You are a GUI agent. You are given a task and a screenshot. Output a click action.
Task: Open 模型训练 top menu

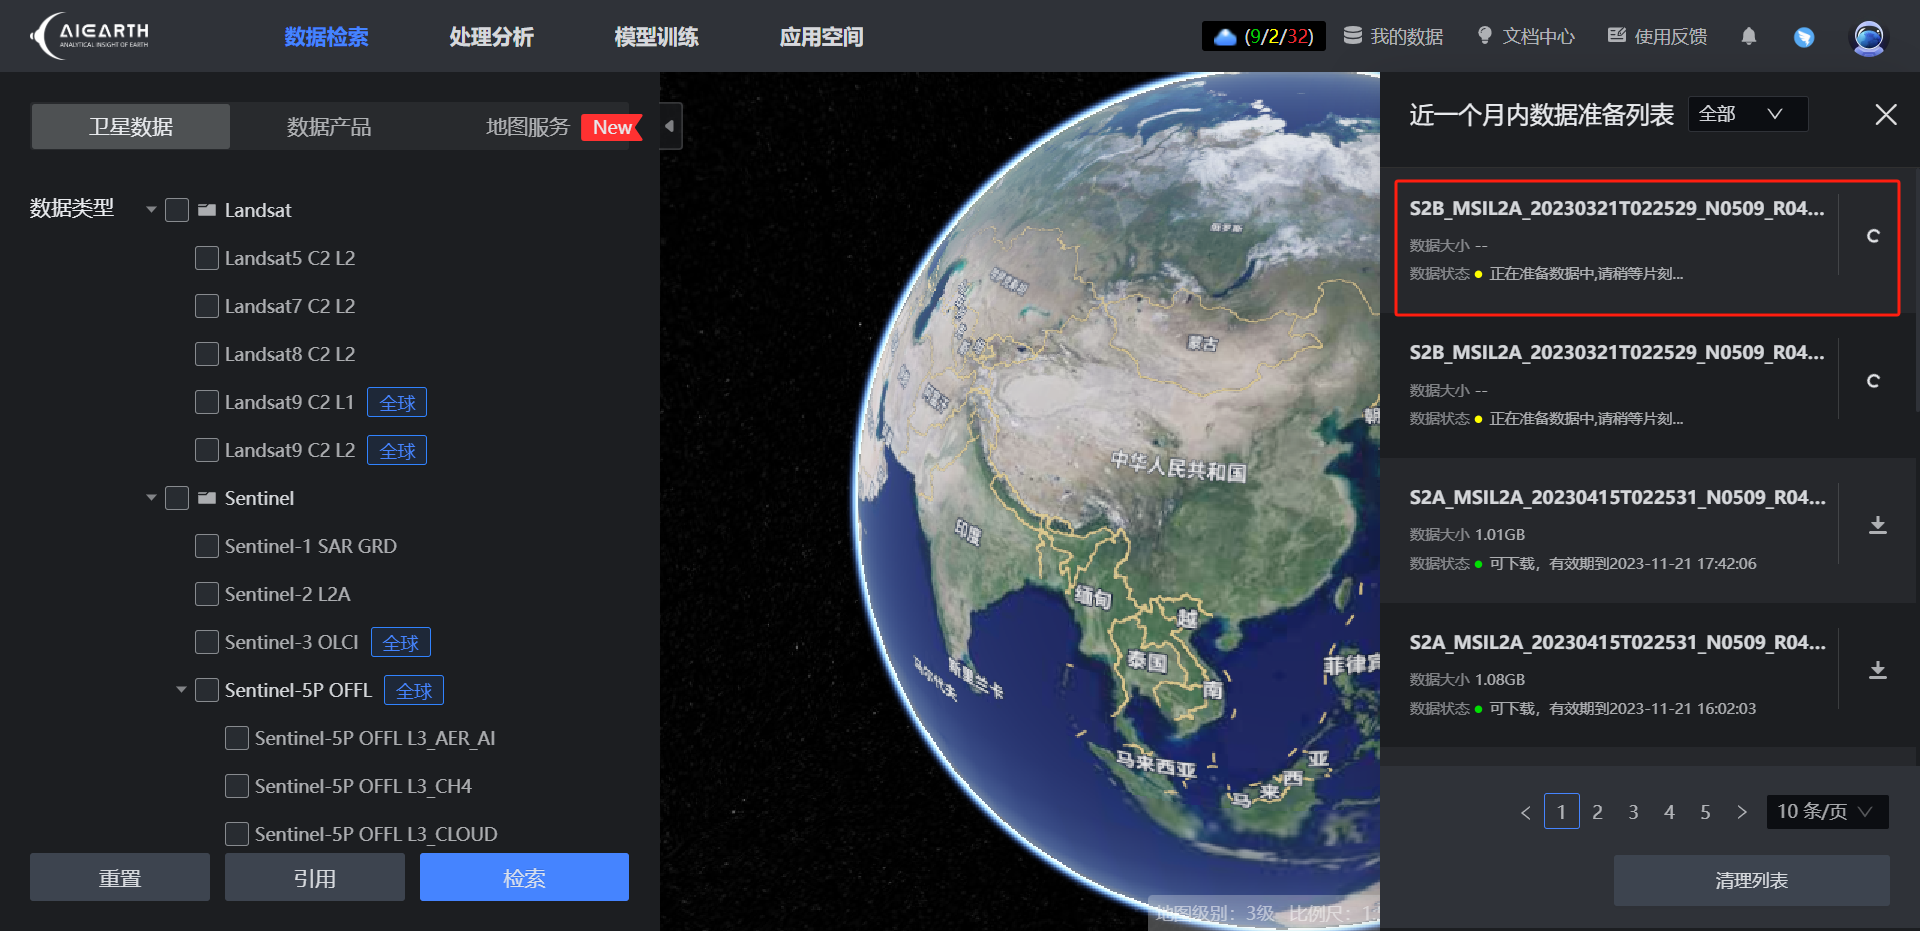[656, 37]
